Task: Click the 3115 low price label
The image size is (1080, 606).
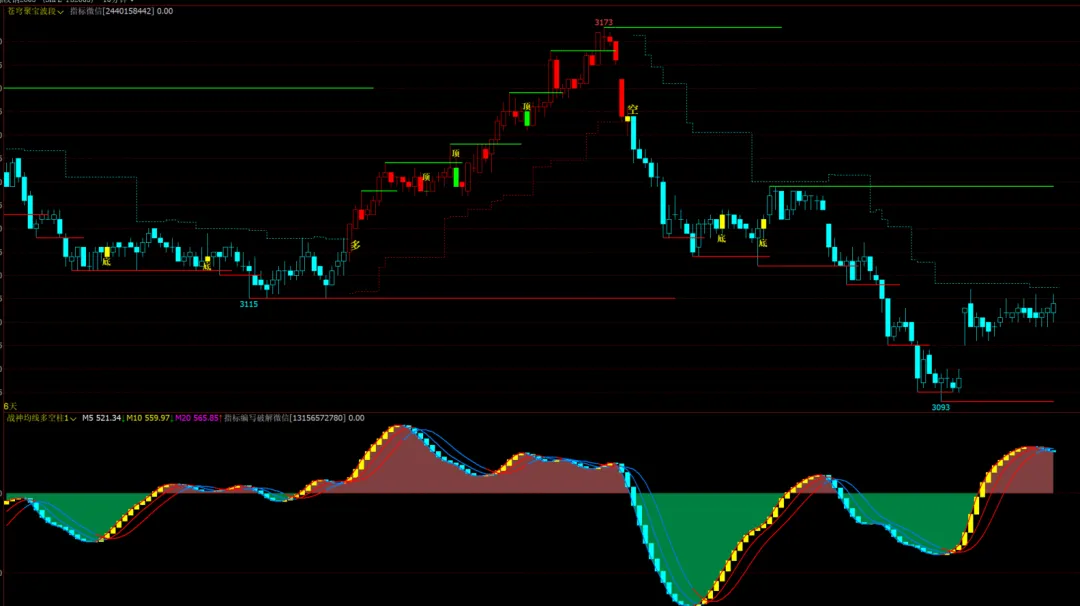Action: pyautogui.click(x=249, y=304)
